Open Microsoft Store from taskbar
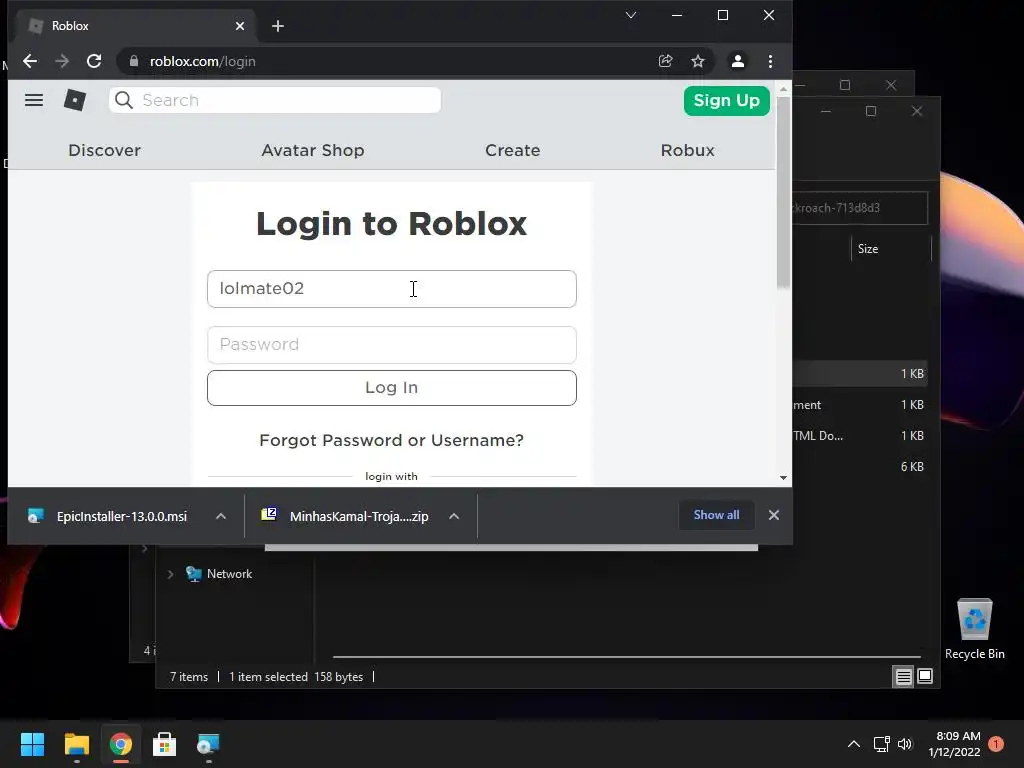 coord(165,744)
